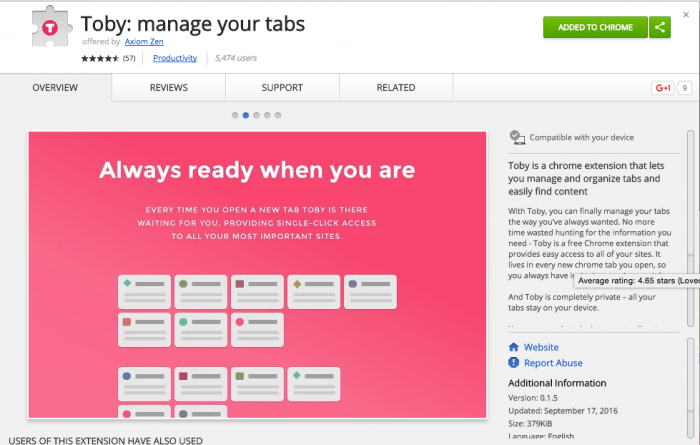Click the share icon button

pyautogui.click(x=660, y=27)
